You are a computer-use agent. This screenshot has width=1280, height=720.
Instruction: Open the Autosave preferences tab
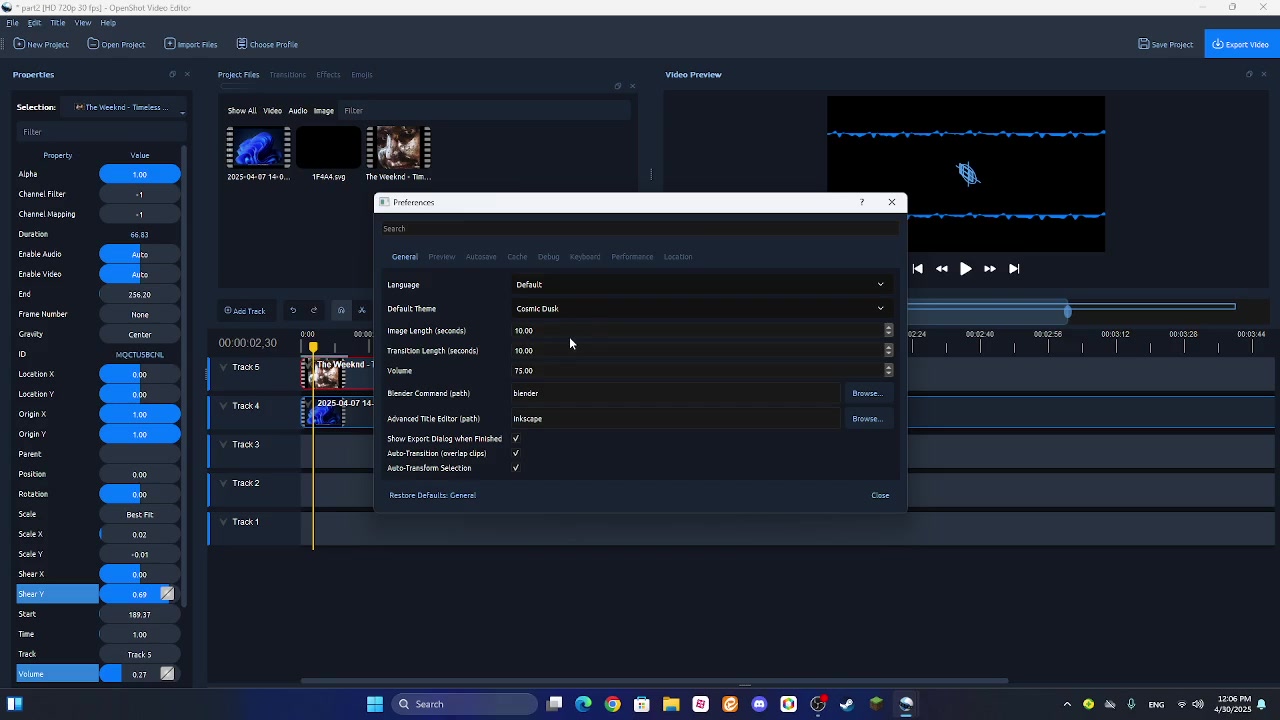tap(481, 257)
